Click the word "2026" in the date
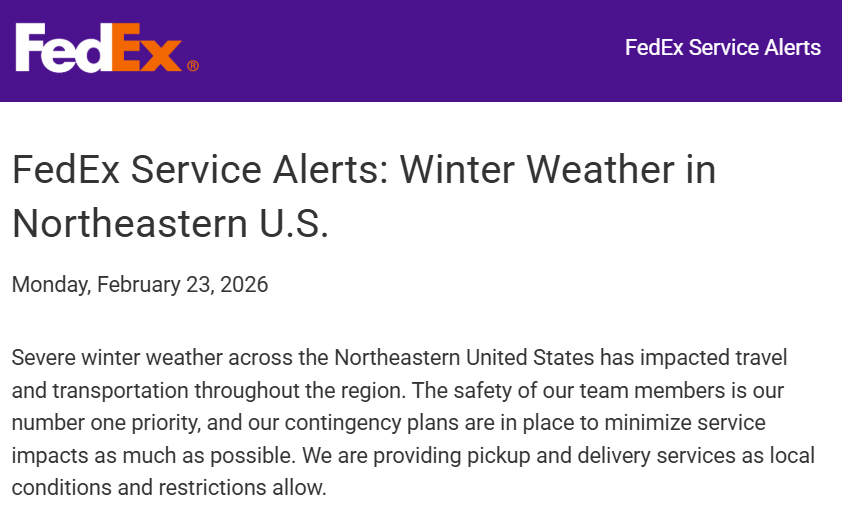Screen dimensions: 842x517 [x=245, y=284]
